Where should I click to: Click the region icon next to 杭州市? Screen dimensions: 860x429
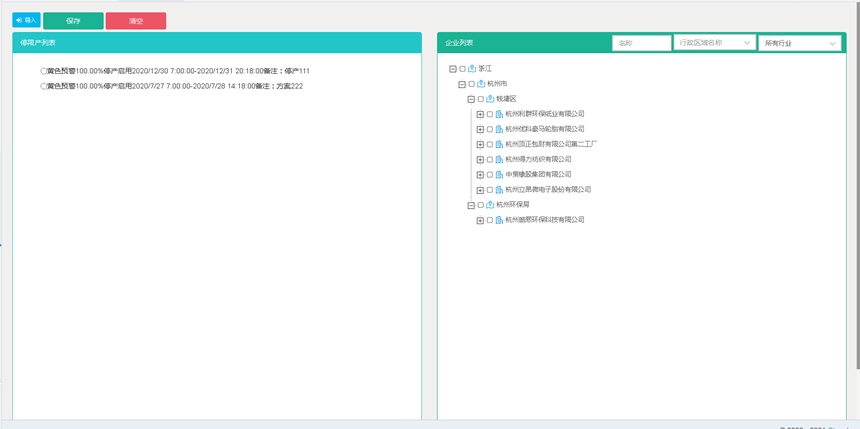coord(481,84)
